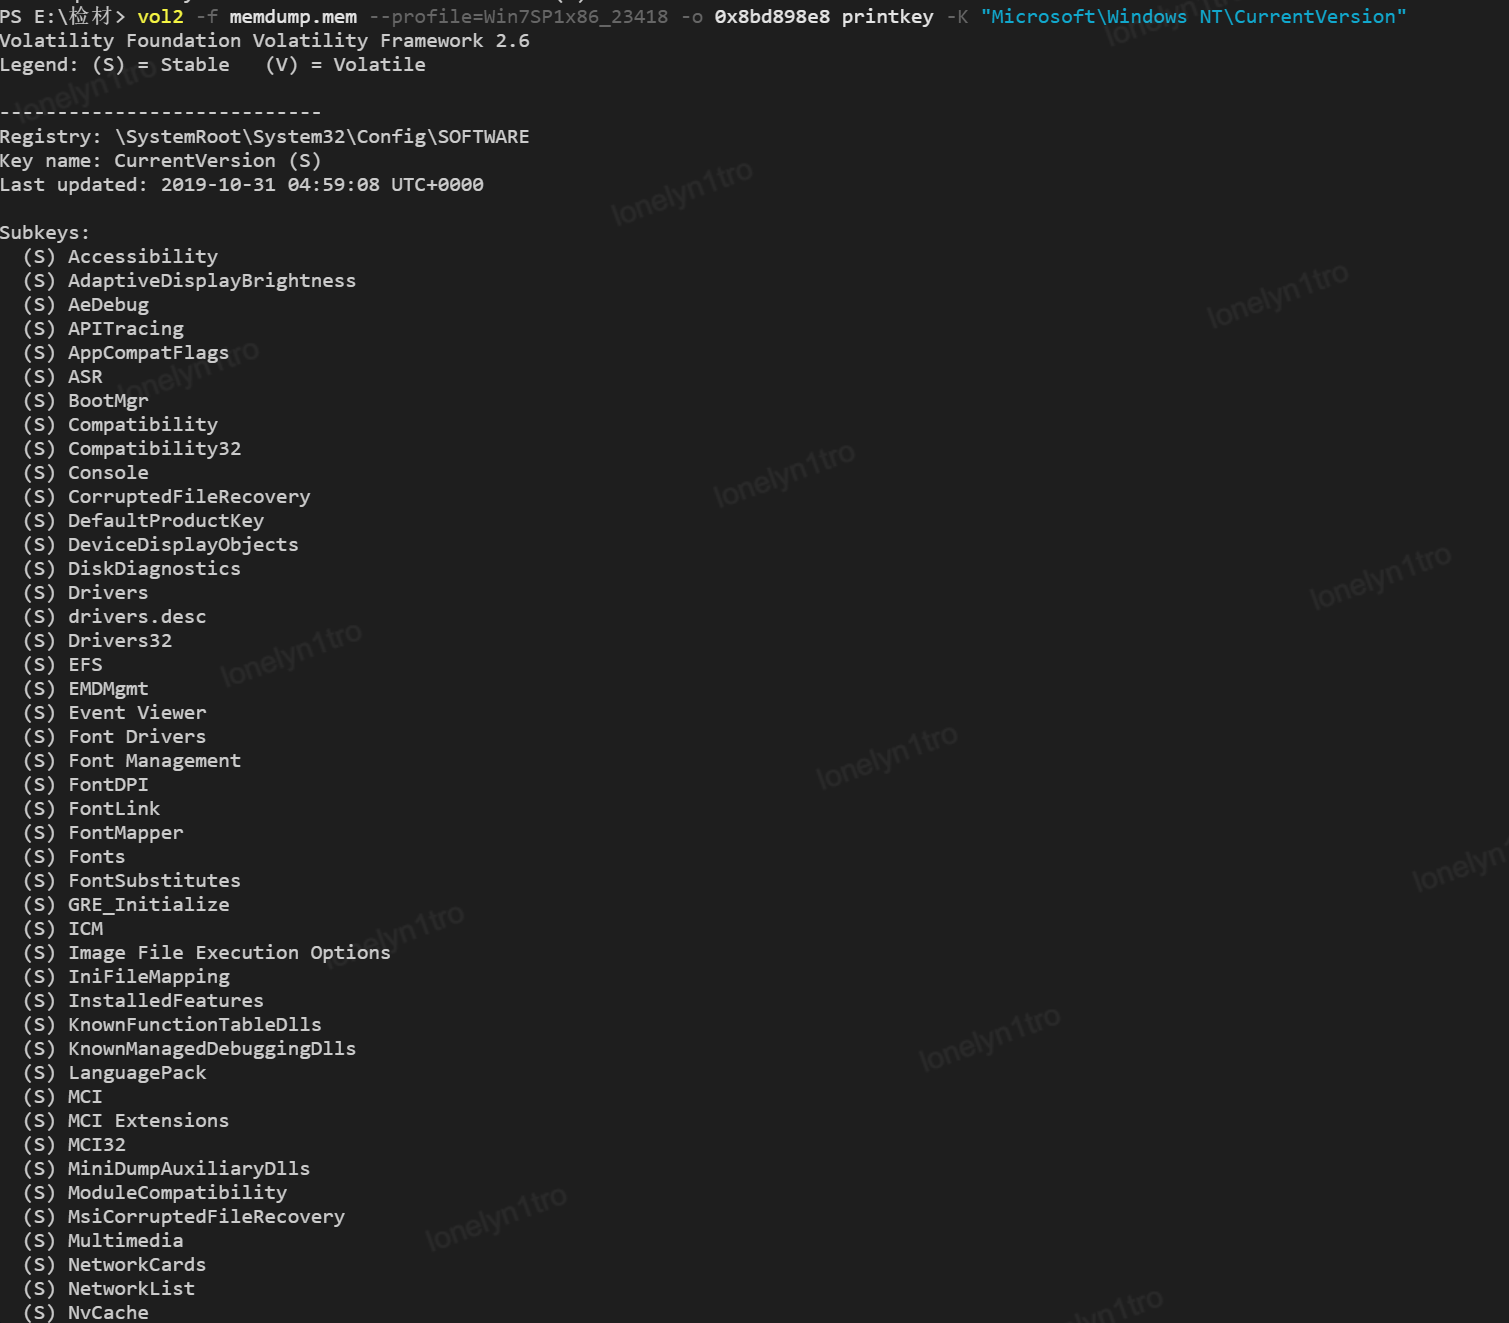
Task: Click the memdump.mem filename argument
Action: pyautogui.click(x=293, y=17)
